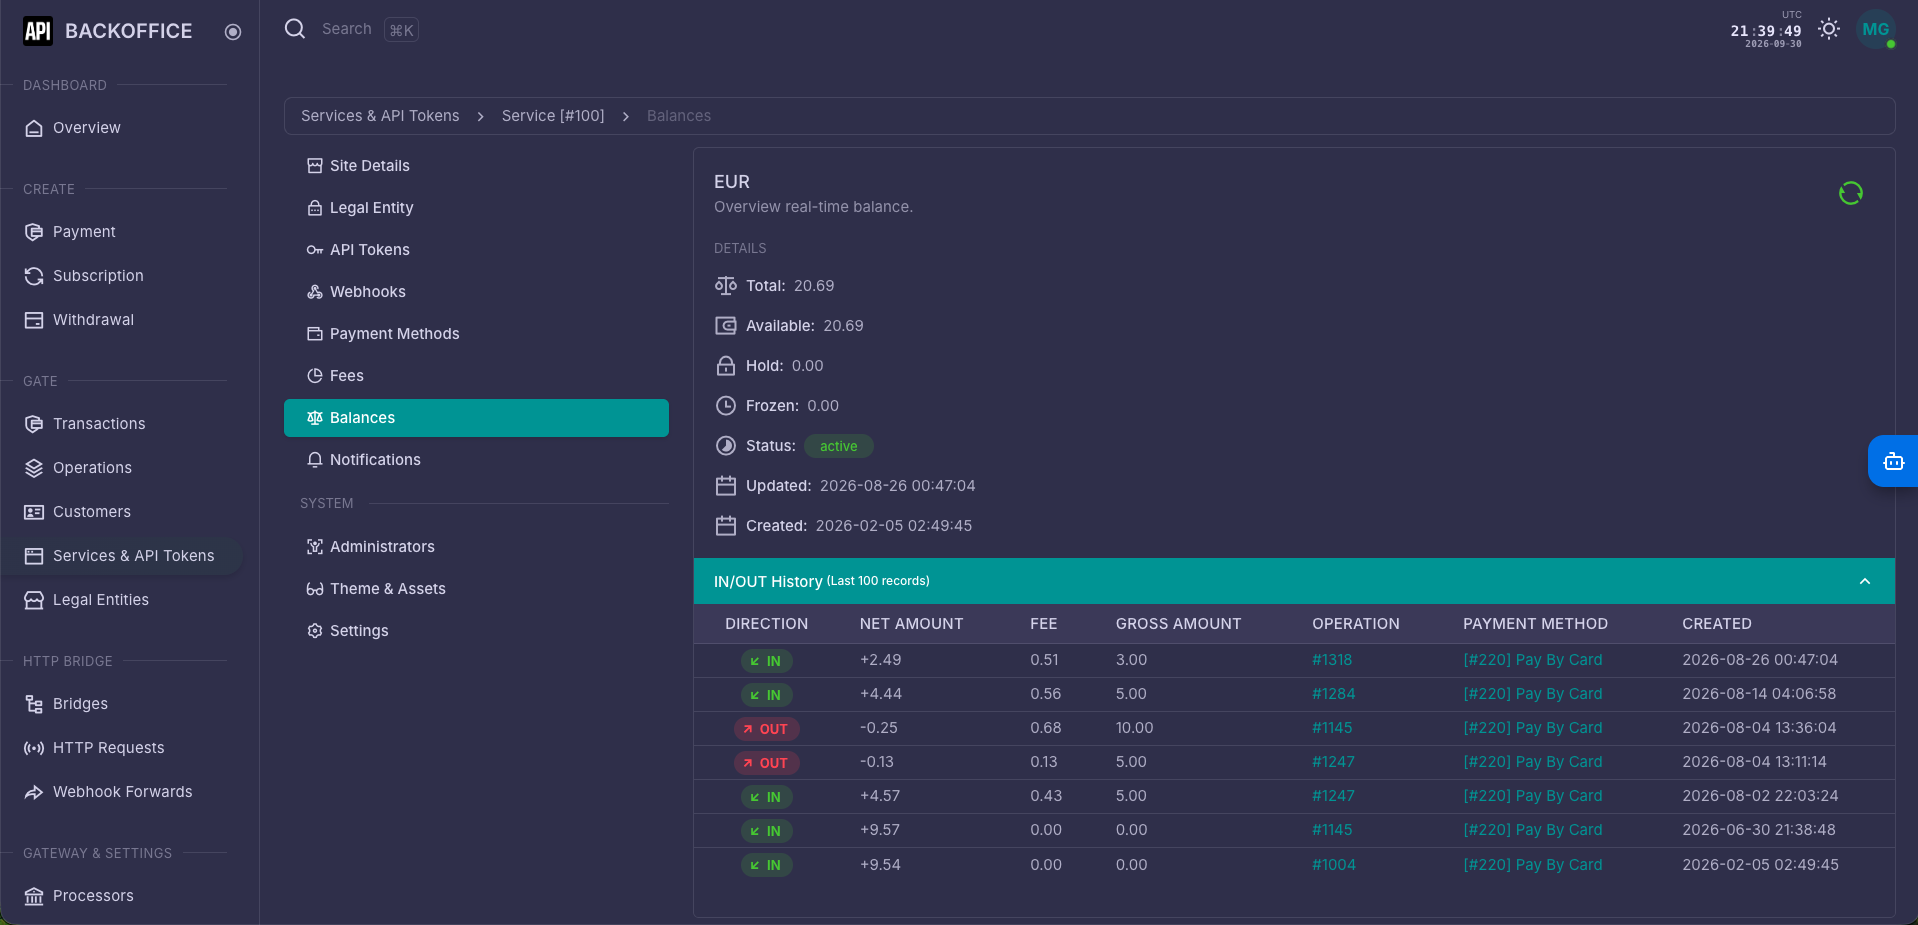Switch to the API Tokens tab
The height and width of the screenshot is (925, 1918).
(x=476, y=250)
